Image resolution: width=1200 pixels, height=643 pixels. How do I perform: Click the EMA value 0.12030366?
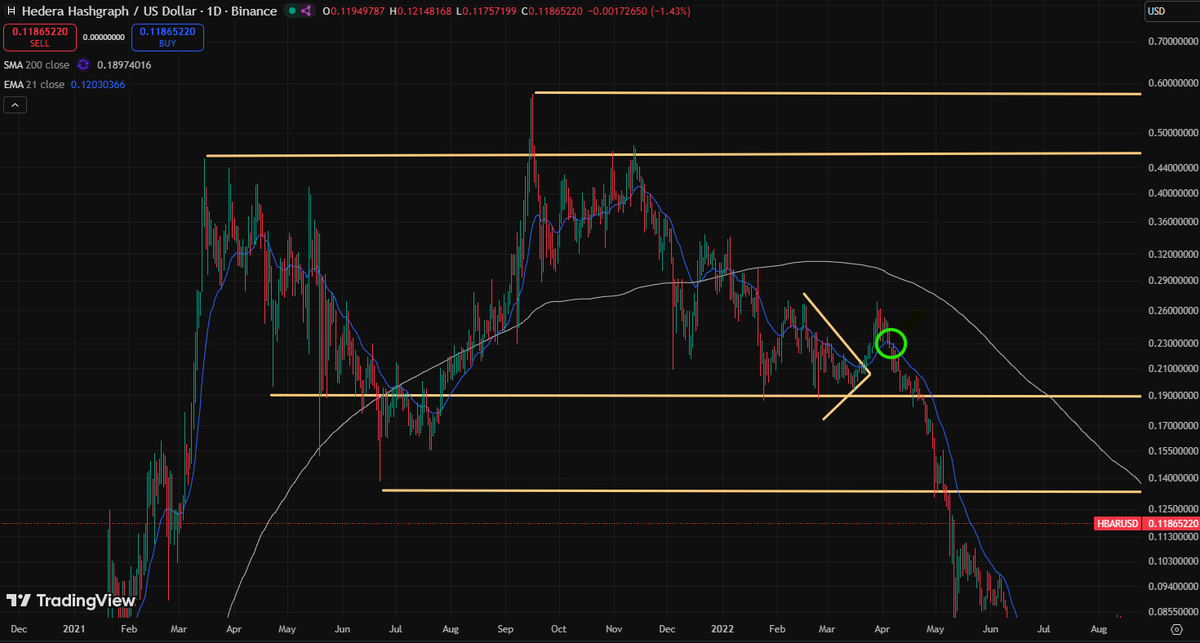point(96,85)
